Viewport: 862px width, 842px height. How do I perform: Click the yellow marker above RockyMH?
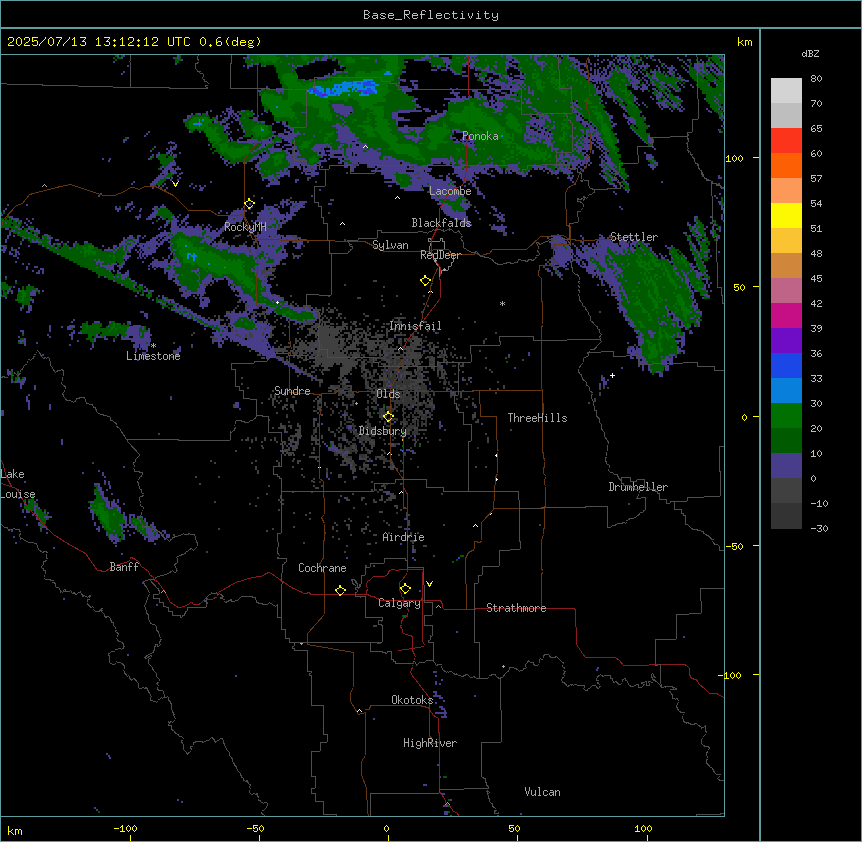click(249, 204)
